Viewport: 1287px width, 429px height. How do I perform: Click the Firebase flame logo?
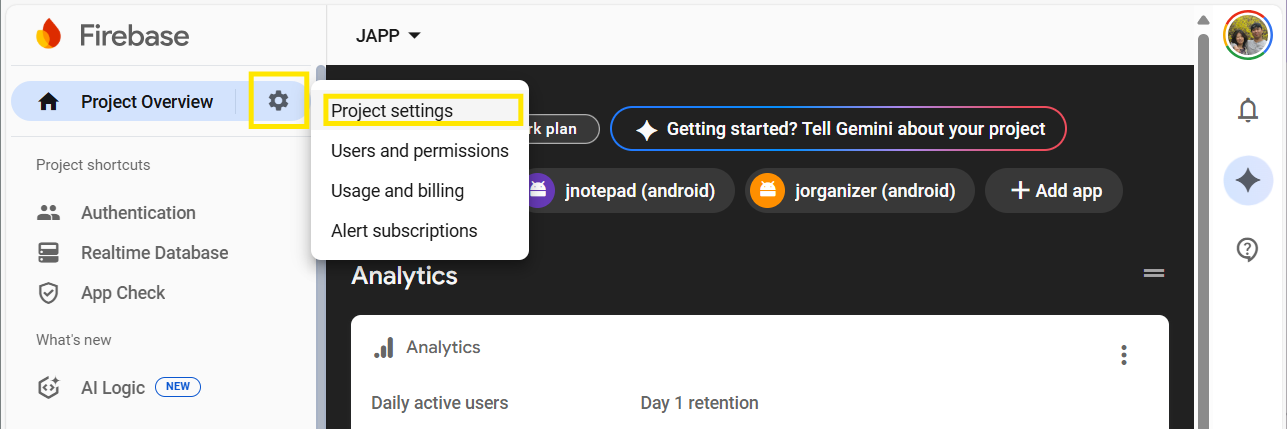pyautogui.click(x=48, y=35)
